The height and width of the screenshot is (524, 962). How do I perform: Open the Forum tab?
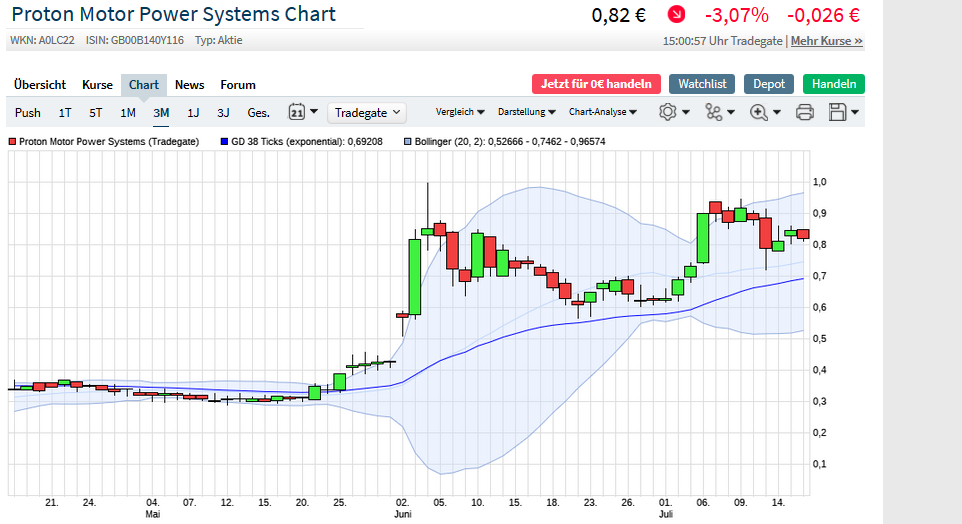click(x=238, y=85)
